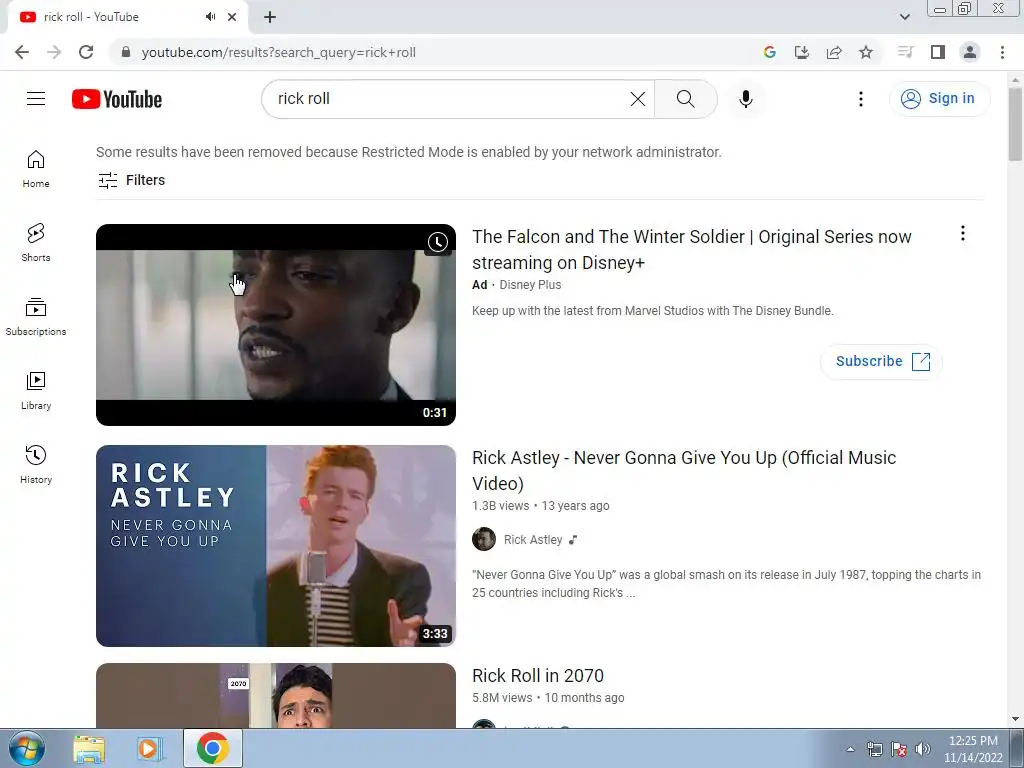This screenshot has width=1024, height=768.
Task: Mute the tab via its speaker icon
Action: (210, 17)
